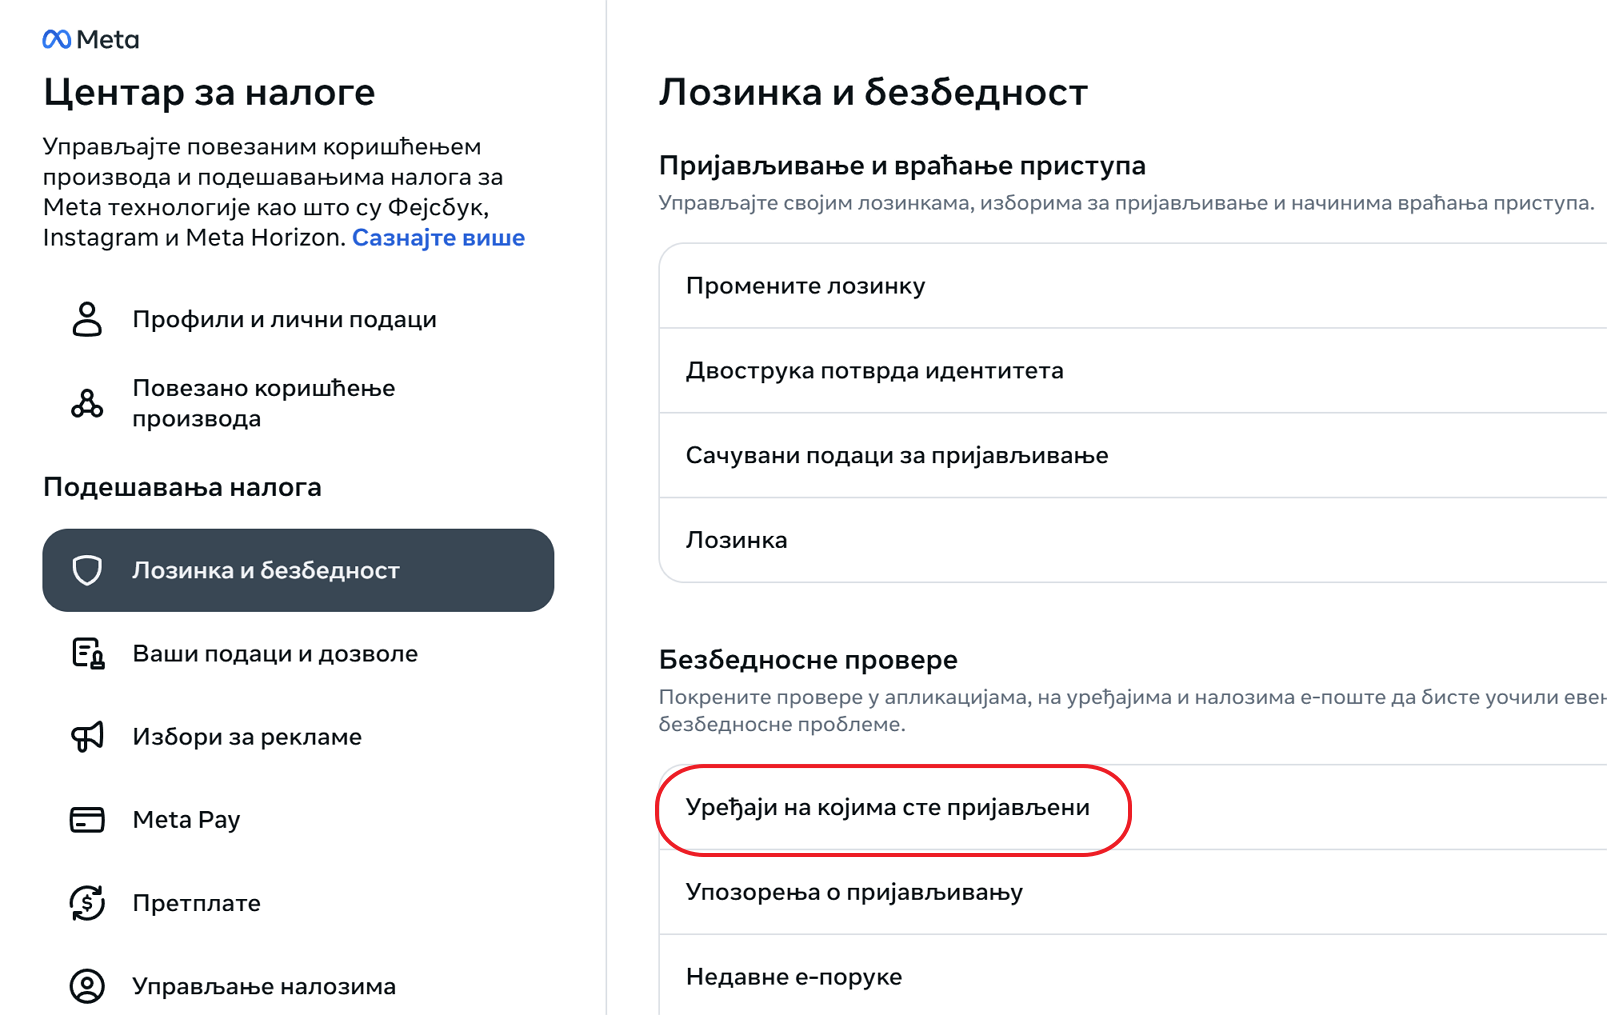Click the connected nodes icon for Повезано коришћење производа

coord(87,403)
